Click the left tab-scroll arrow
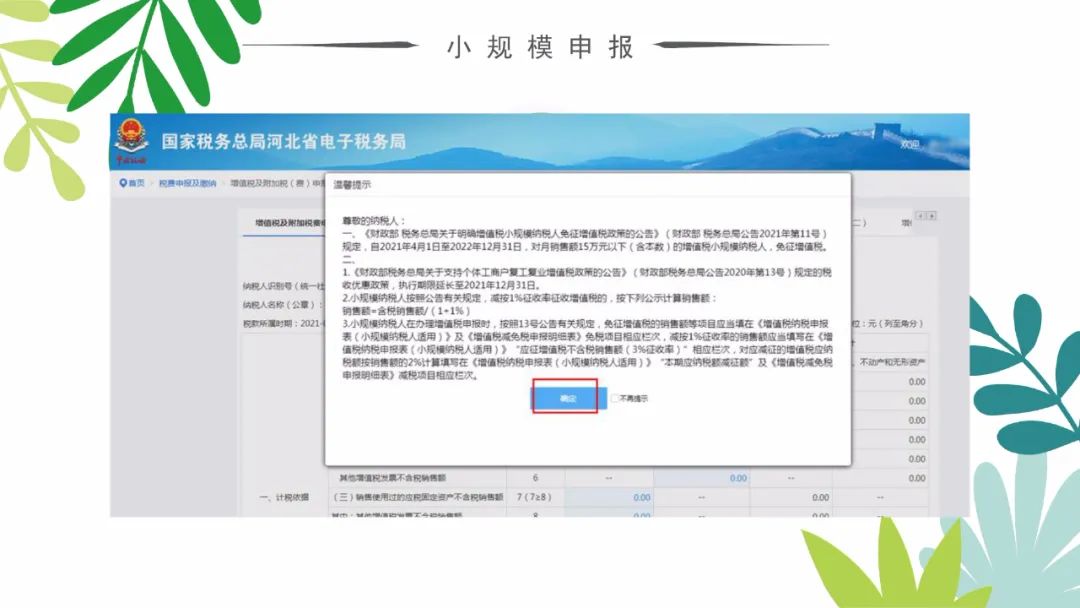Viewport: 1080px width, 608px height. point(920,216)
